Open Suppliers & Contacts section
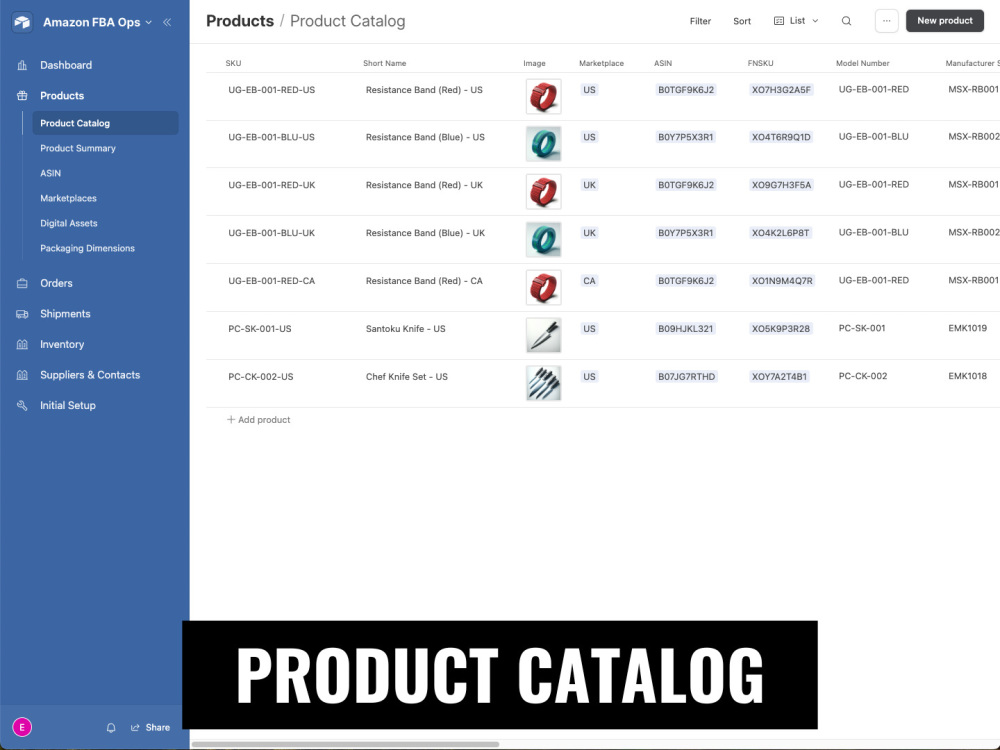 tap(90, 375)
